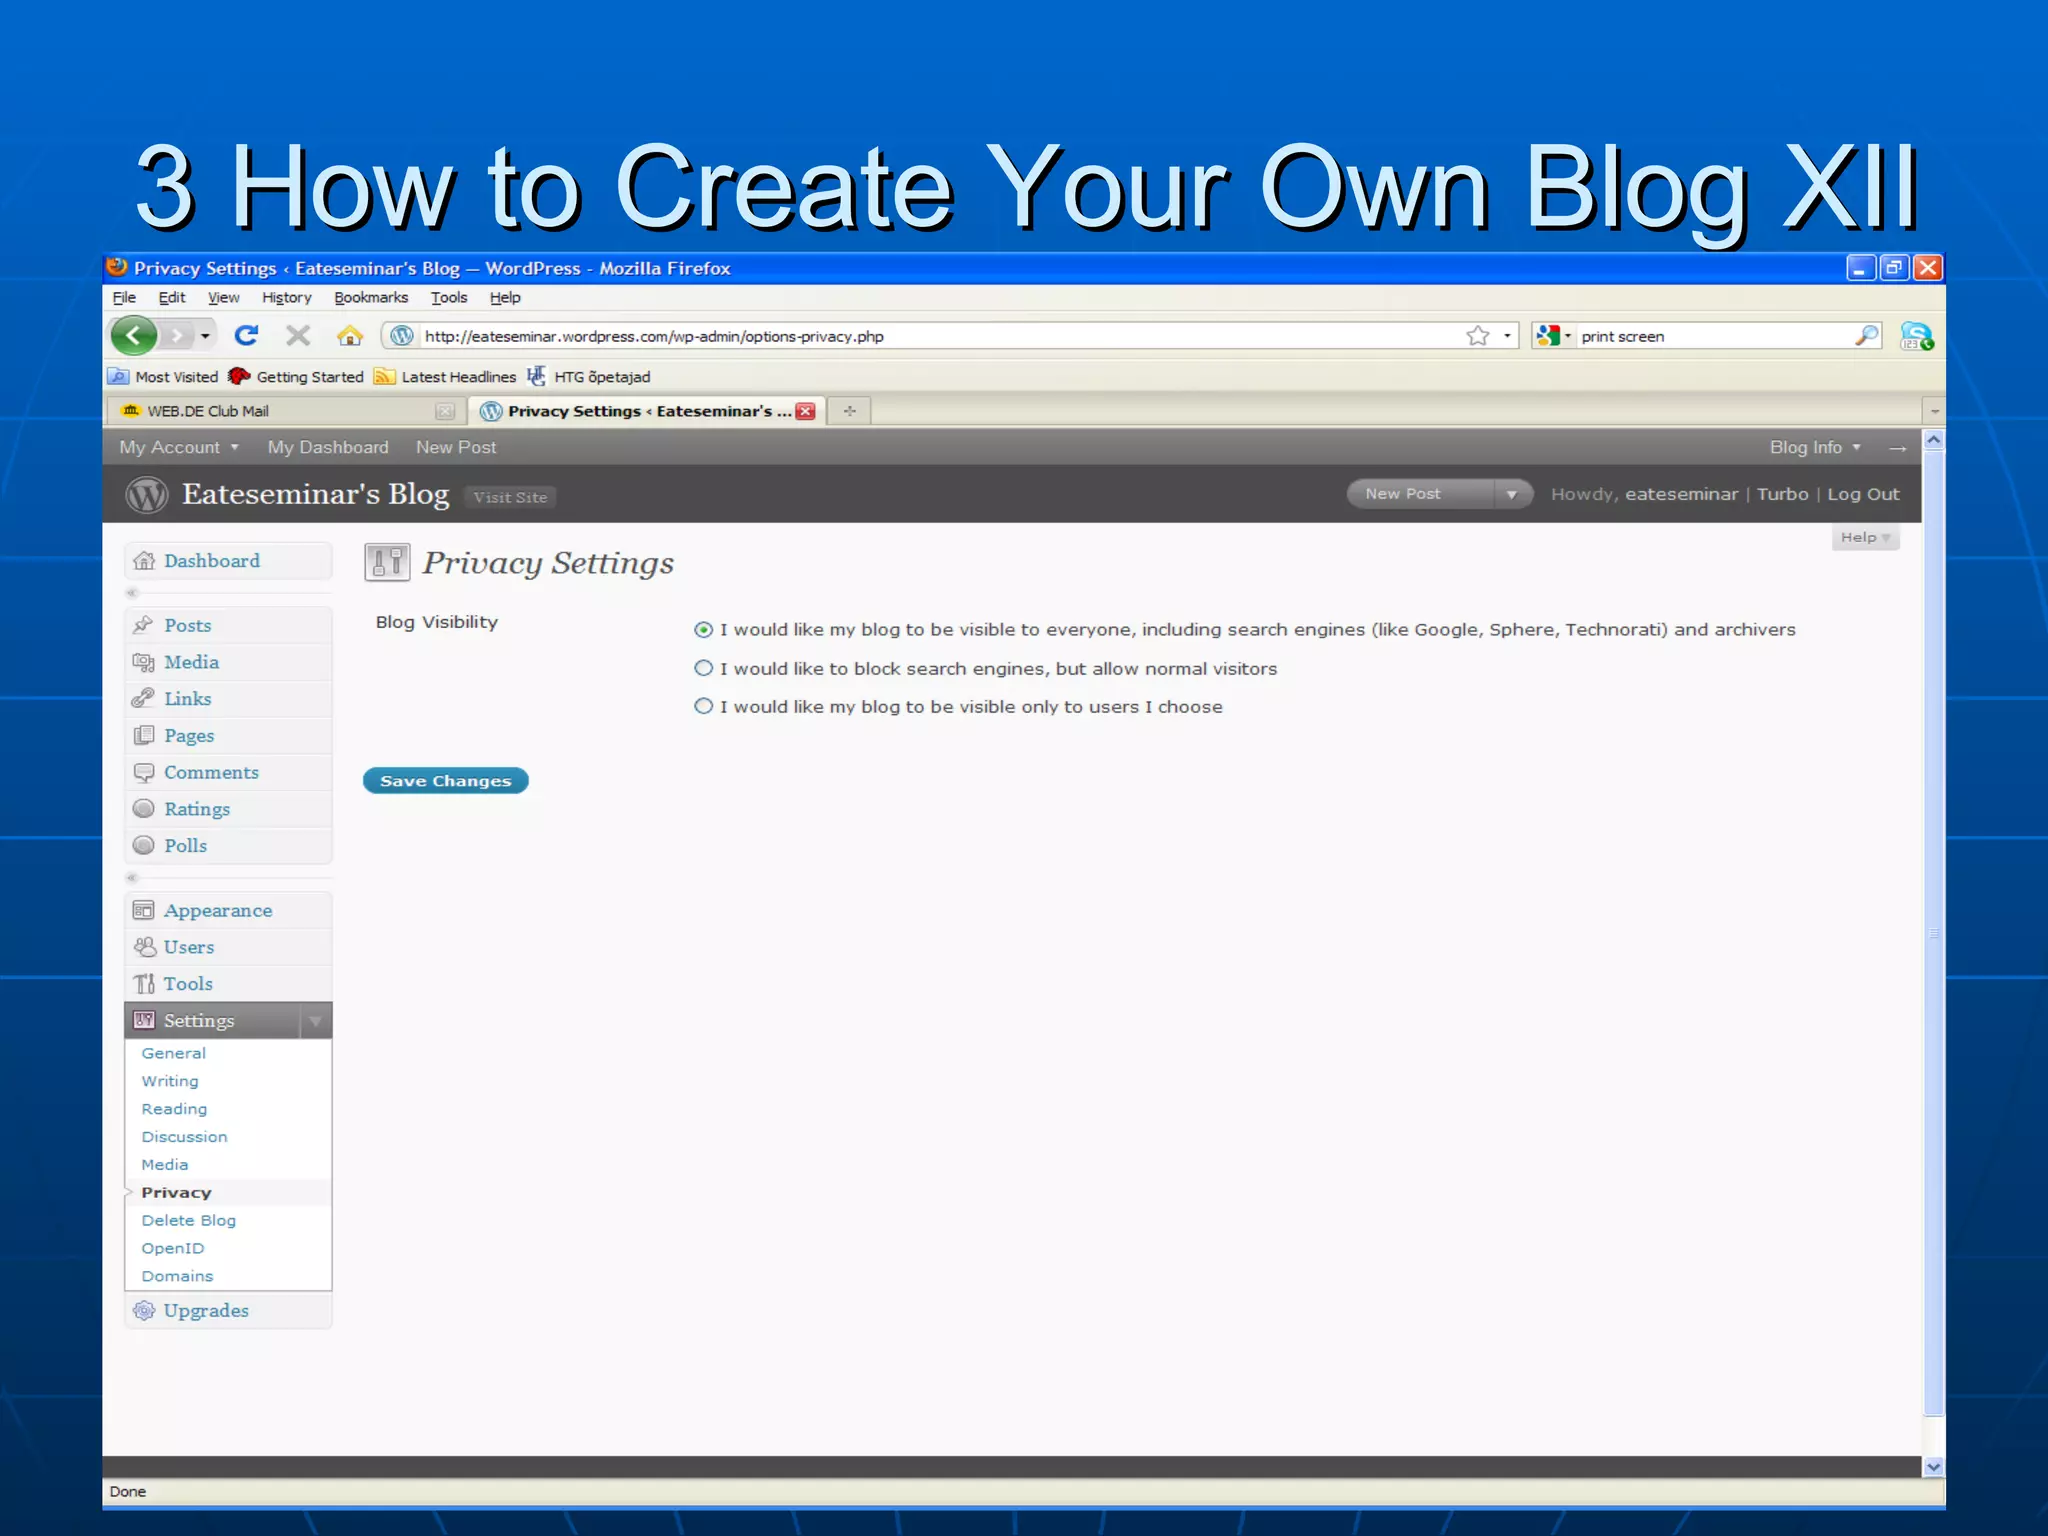Click the Appearance icon in sidebar
This screenshot has height=1536, width=2048.
pos(143,910)
